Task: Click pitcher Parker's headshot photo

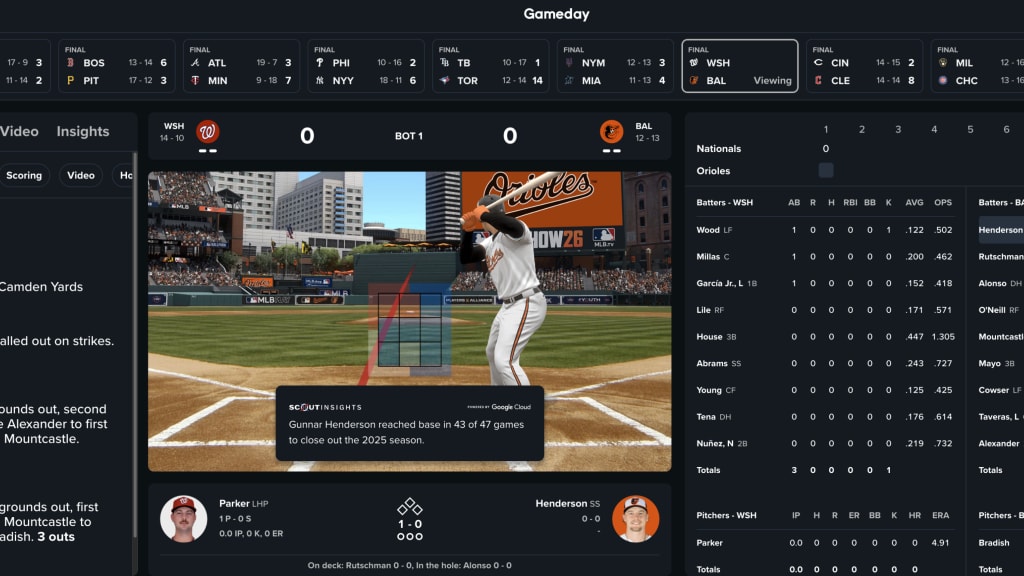Action: (183, 518)
